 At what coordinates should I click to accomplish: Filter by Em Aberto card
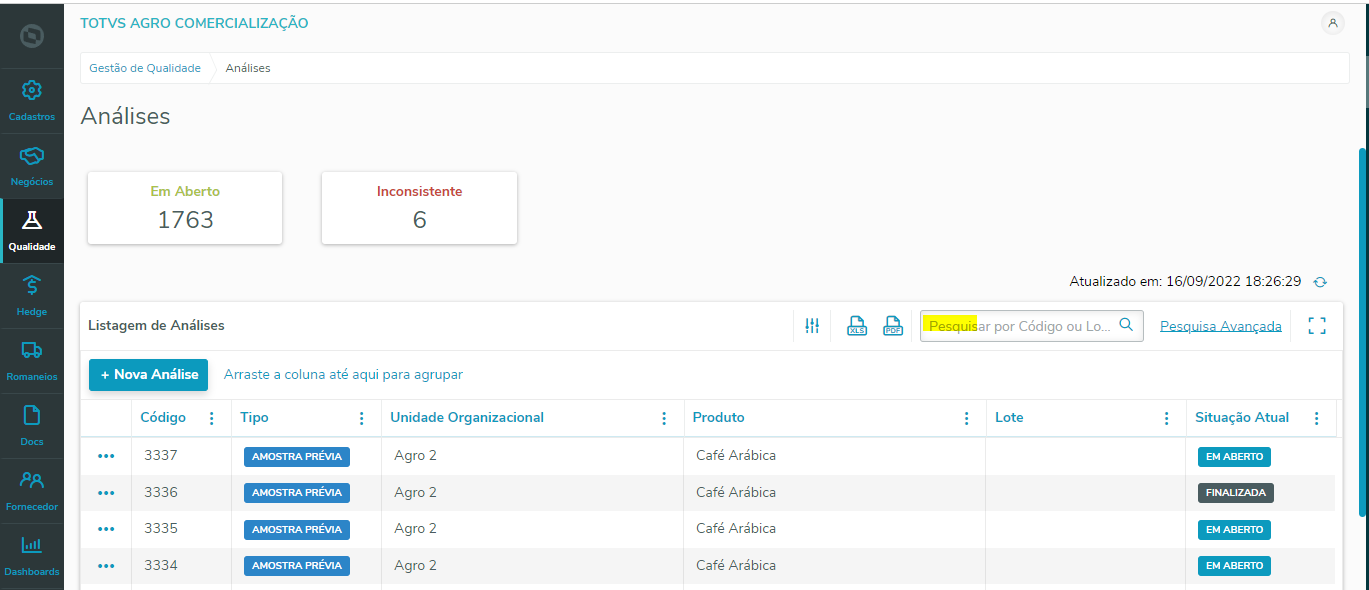coord(185,208)
